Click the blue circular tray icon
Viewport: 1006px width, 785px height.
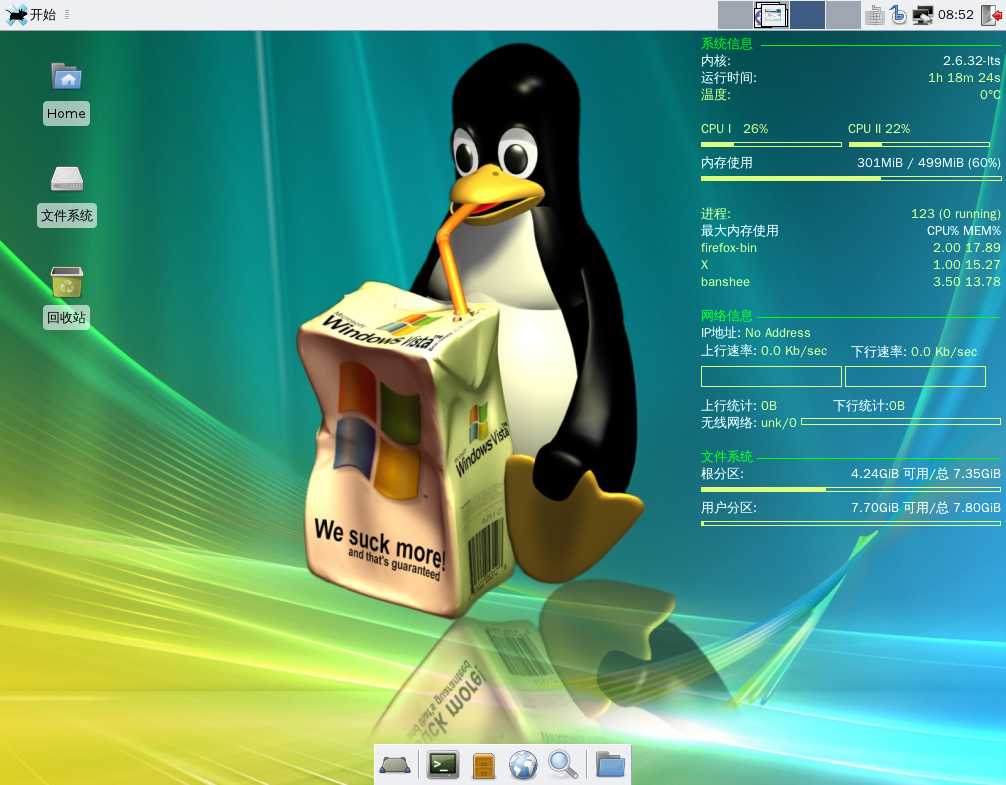[x=898, y=15]
